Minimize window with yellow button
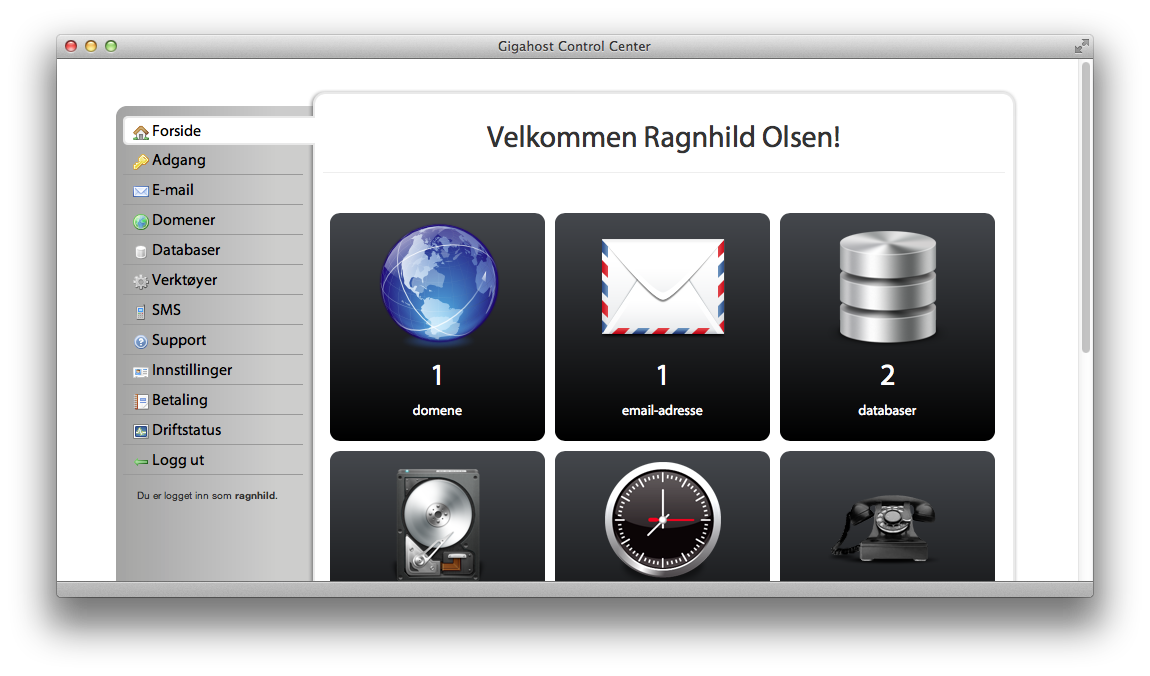Viewport: 1150px width, 676px height. click(x=91, y=46)
